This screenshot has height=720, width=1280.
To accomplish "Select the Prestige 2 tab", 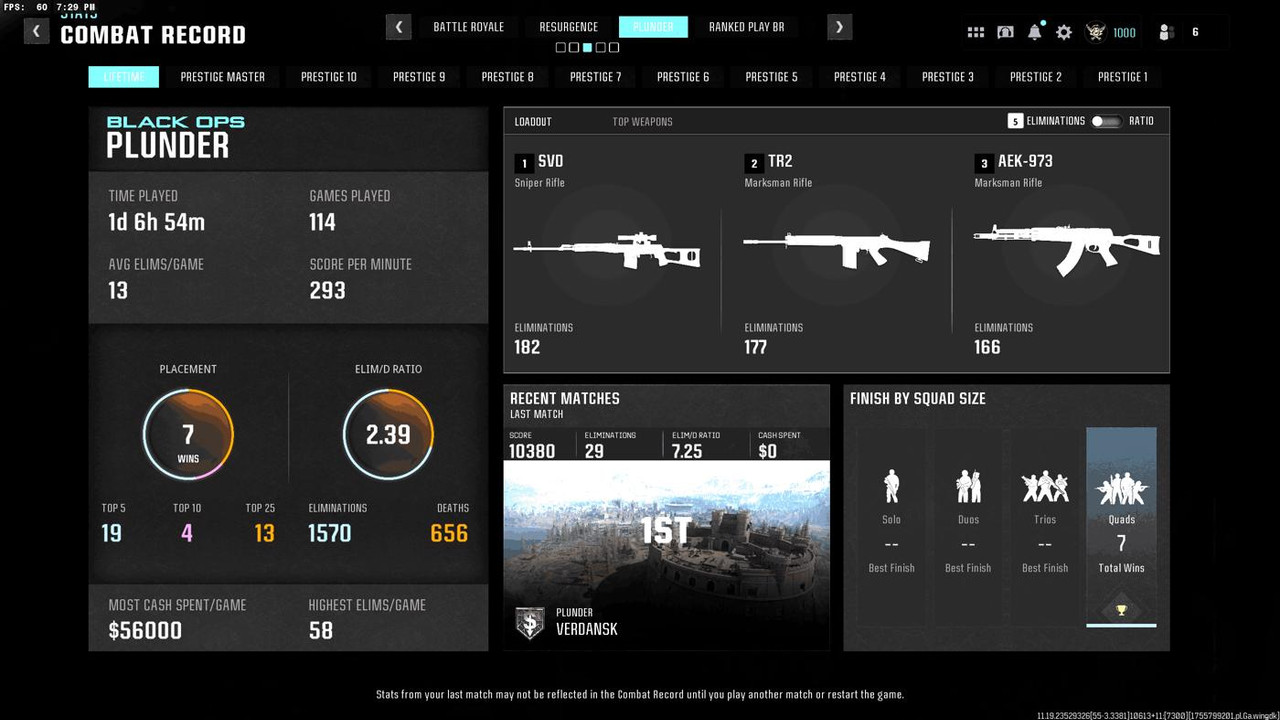I will point(1035,77).
